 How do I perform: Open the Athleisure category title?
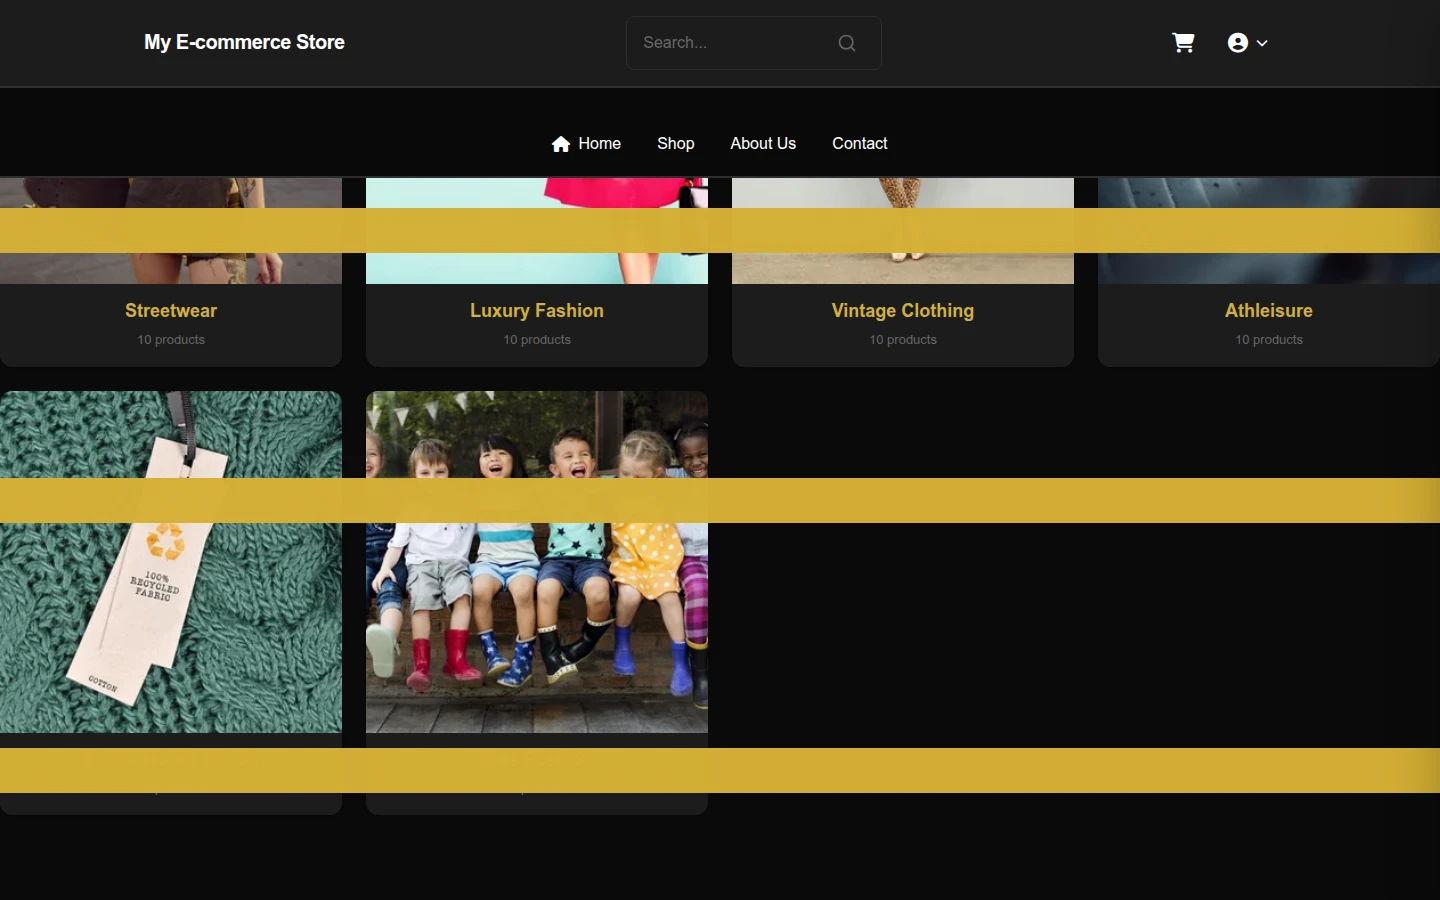pyautogui.click(x=1269, y=311)
